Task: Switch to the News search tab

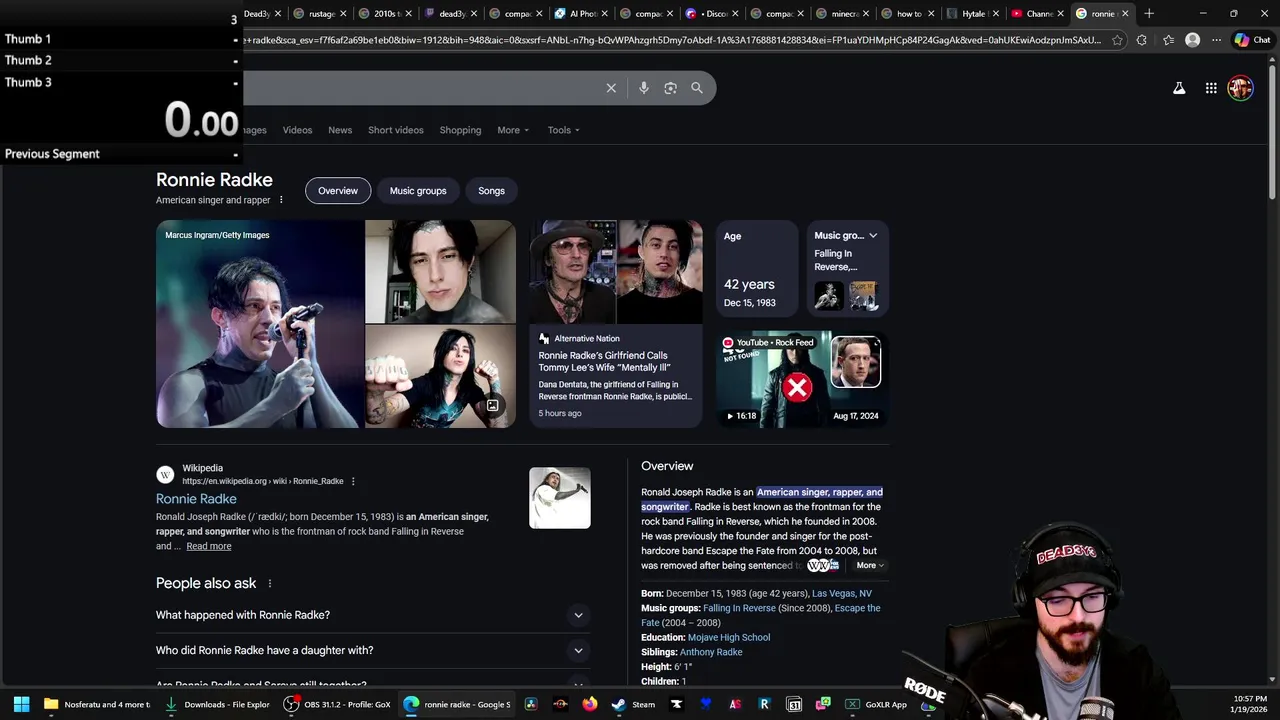Action: 340,130
